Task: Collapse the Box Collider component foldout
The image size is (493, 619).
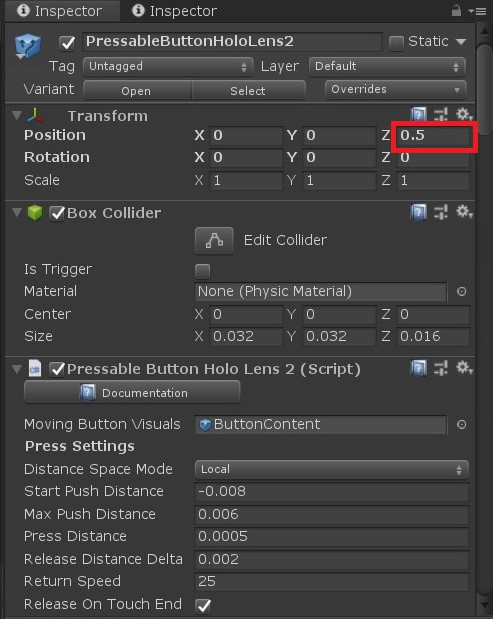Action: coord(17,212)
